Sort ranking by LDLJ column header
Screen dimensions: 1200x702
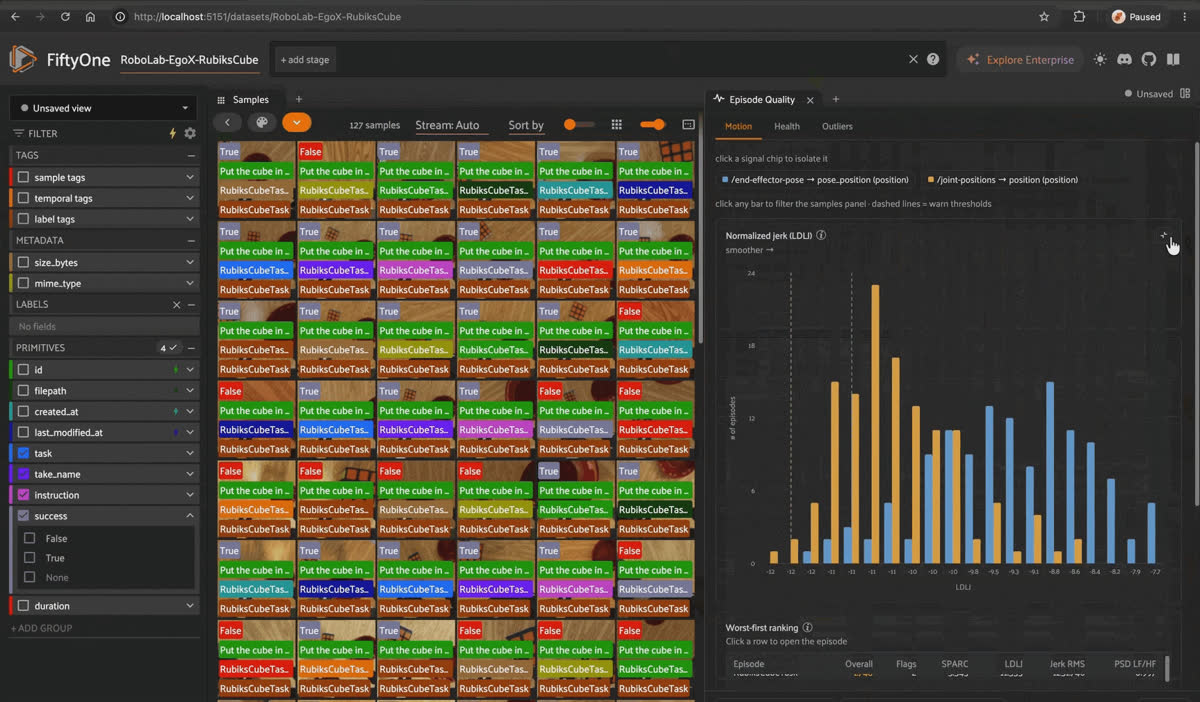(1013, 663)
